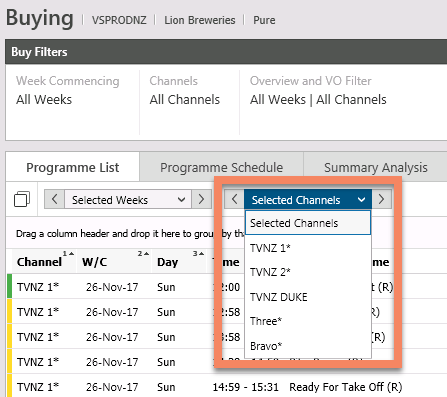Image resolution: width=447 pixels, height=397 pixels.
Task: Go to next week using right arrow
Action: (x=201, y=199)
